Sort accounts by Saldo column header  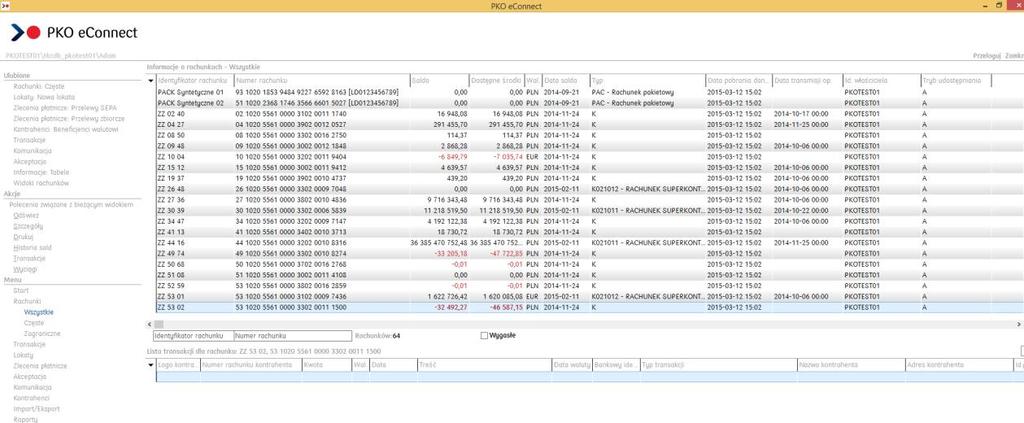[439, 81]
